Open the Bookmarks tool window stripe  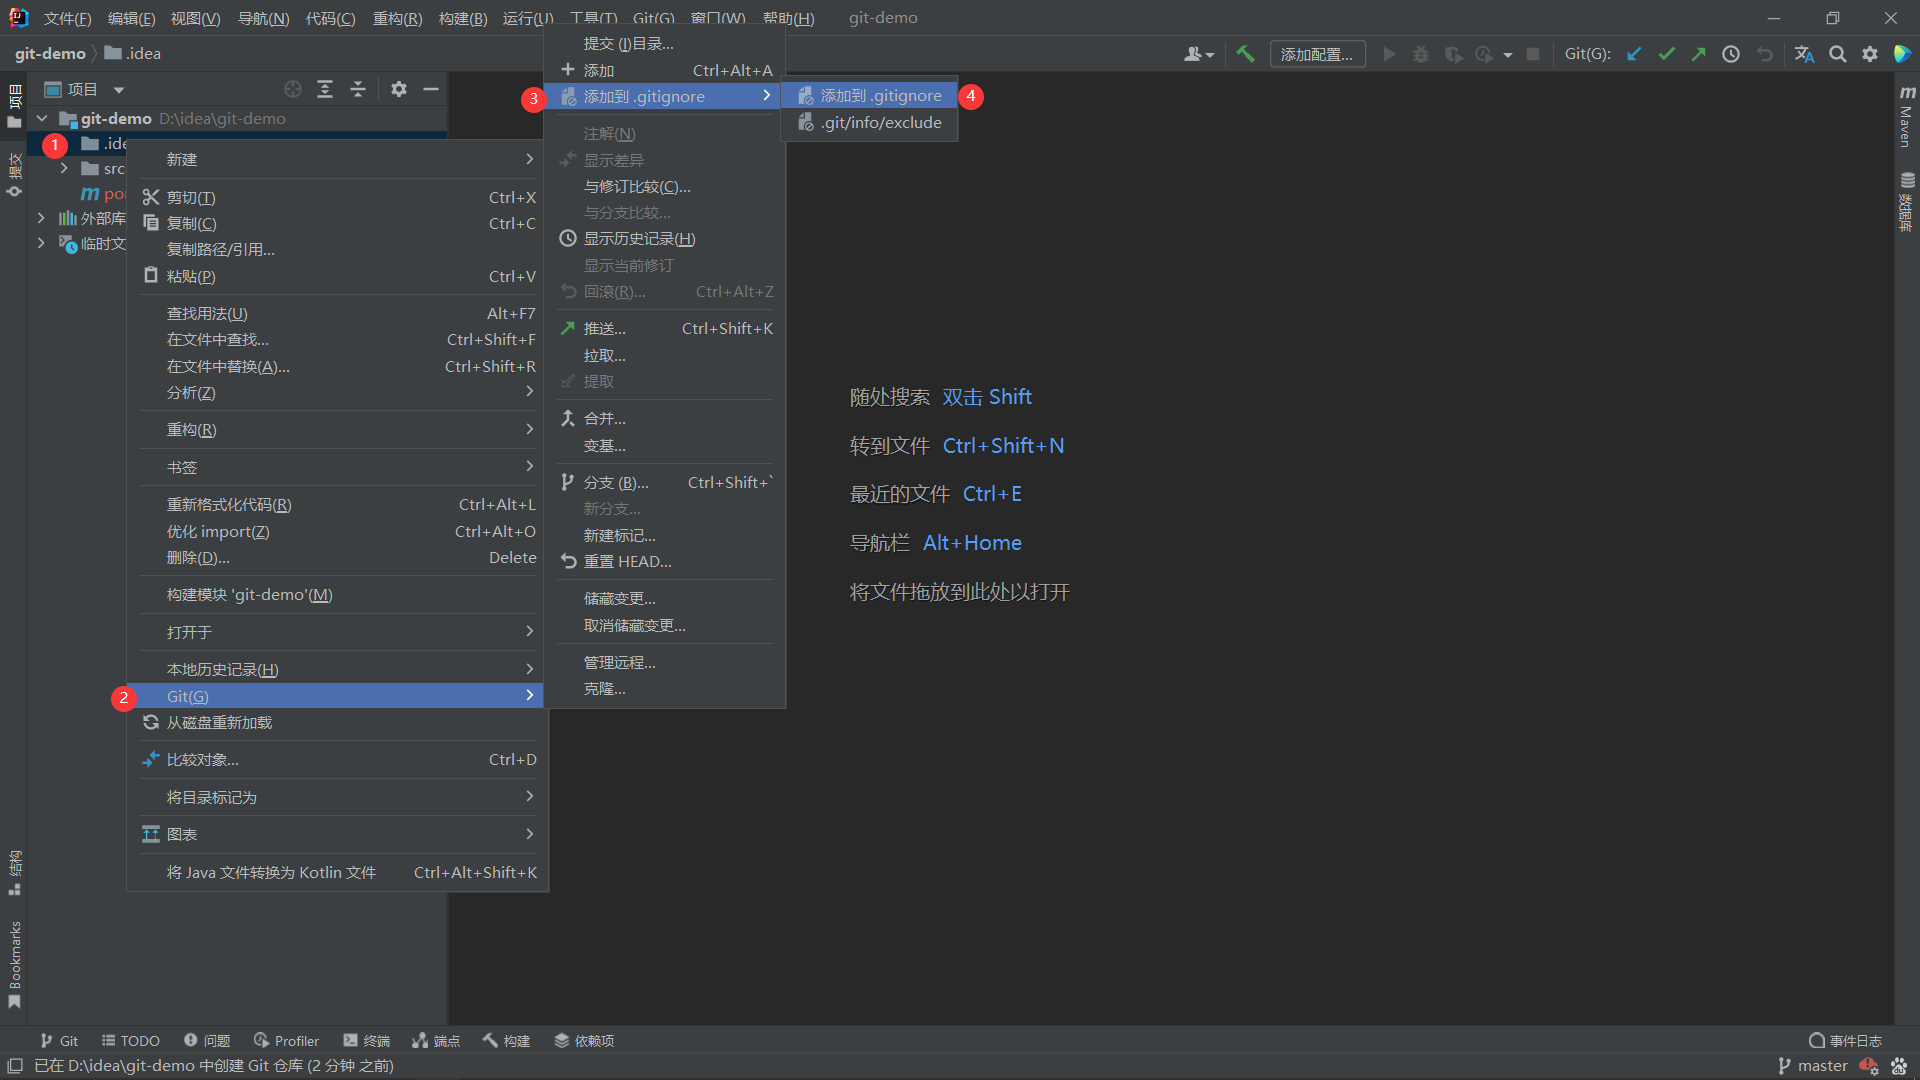point(14,965)
